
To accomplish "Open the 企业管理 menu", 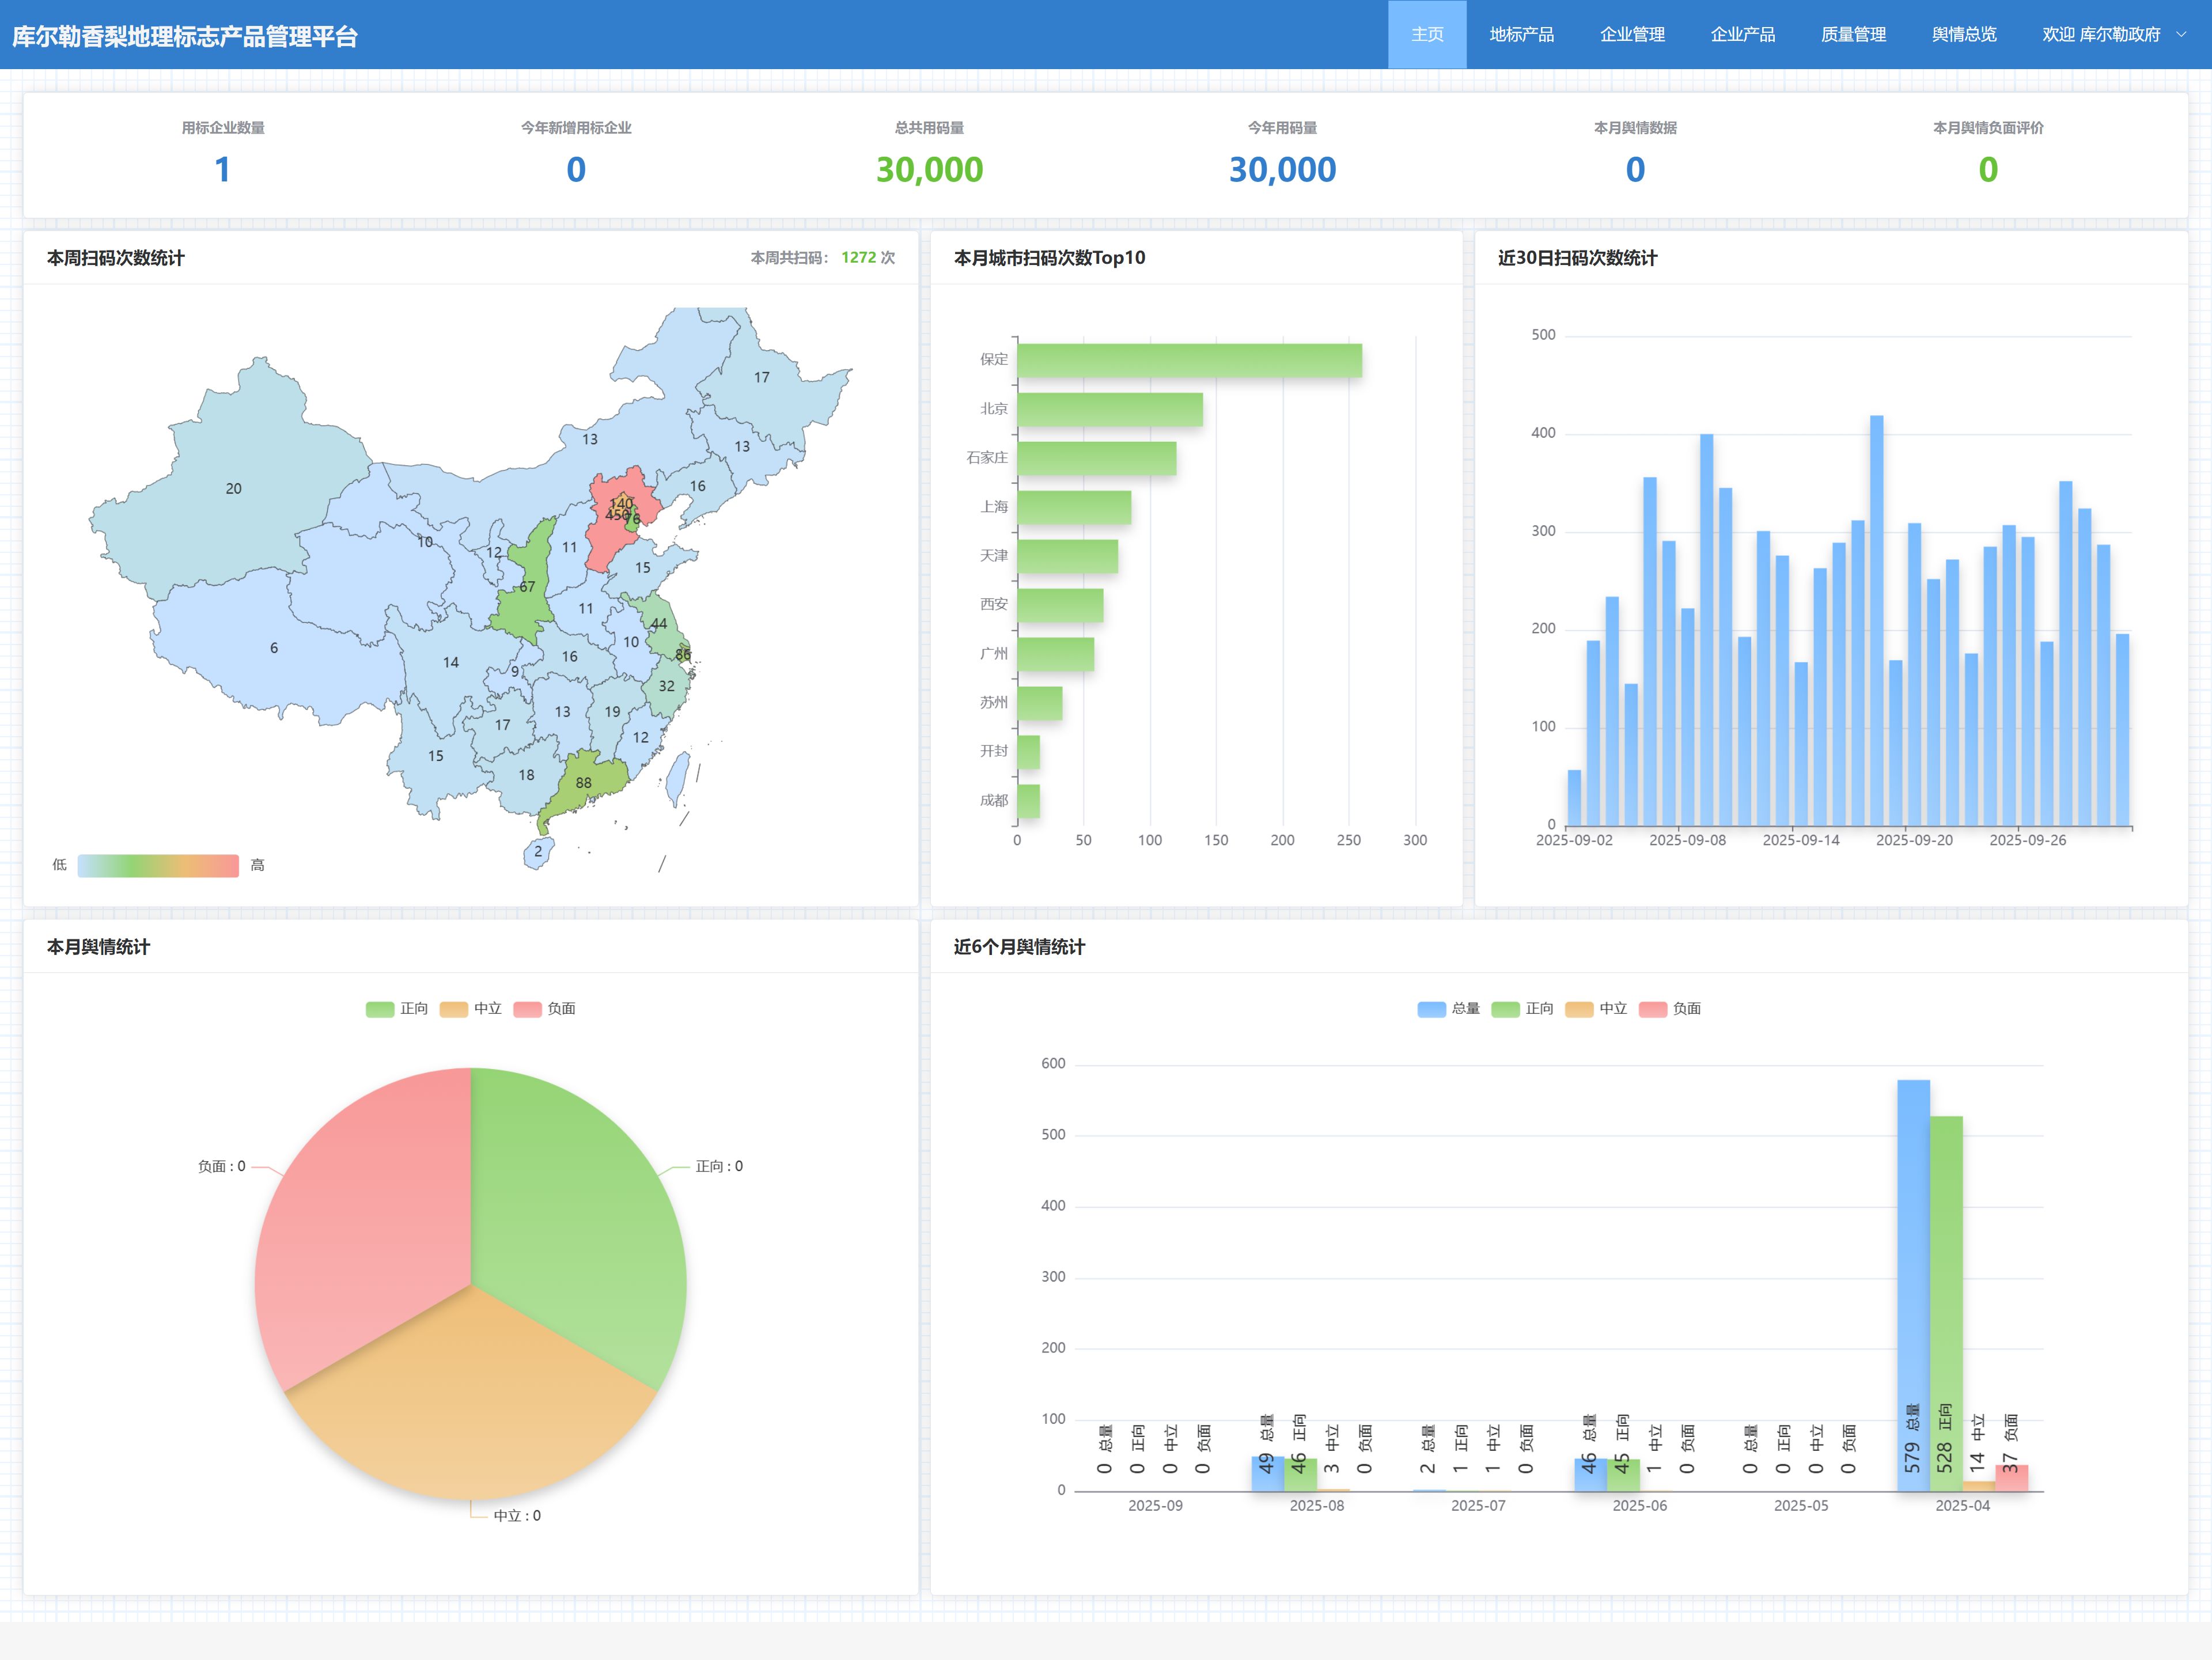I will pyautogui.click(x=1632, y=34).
